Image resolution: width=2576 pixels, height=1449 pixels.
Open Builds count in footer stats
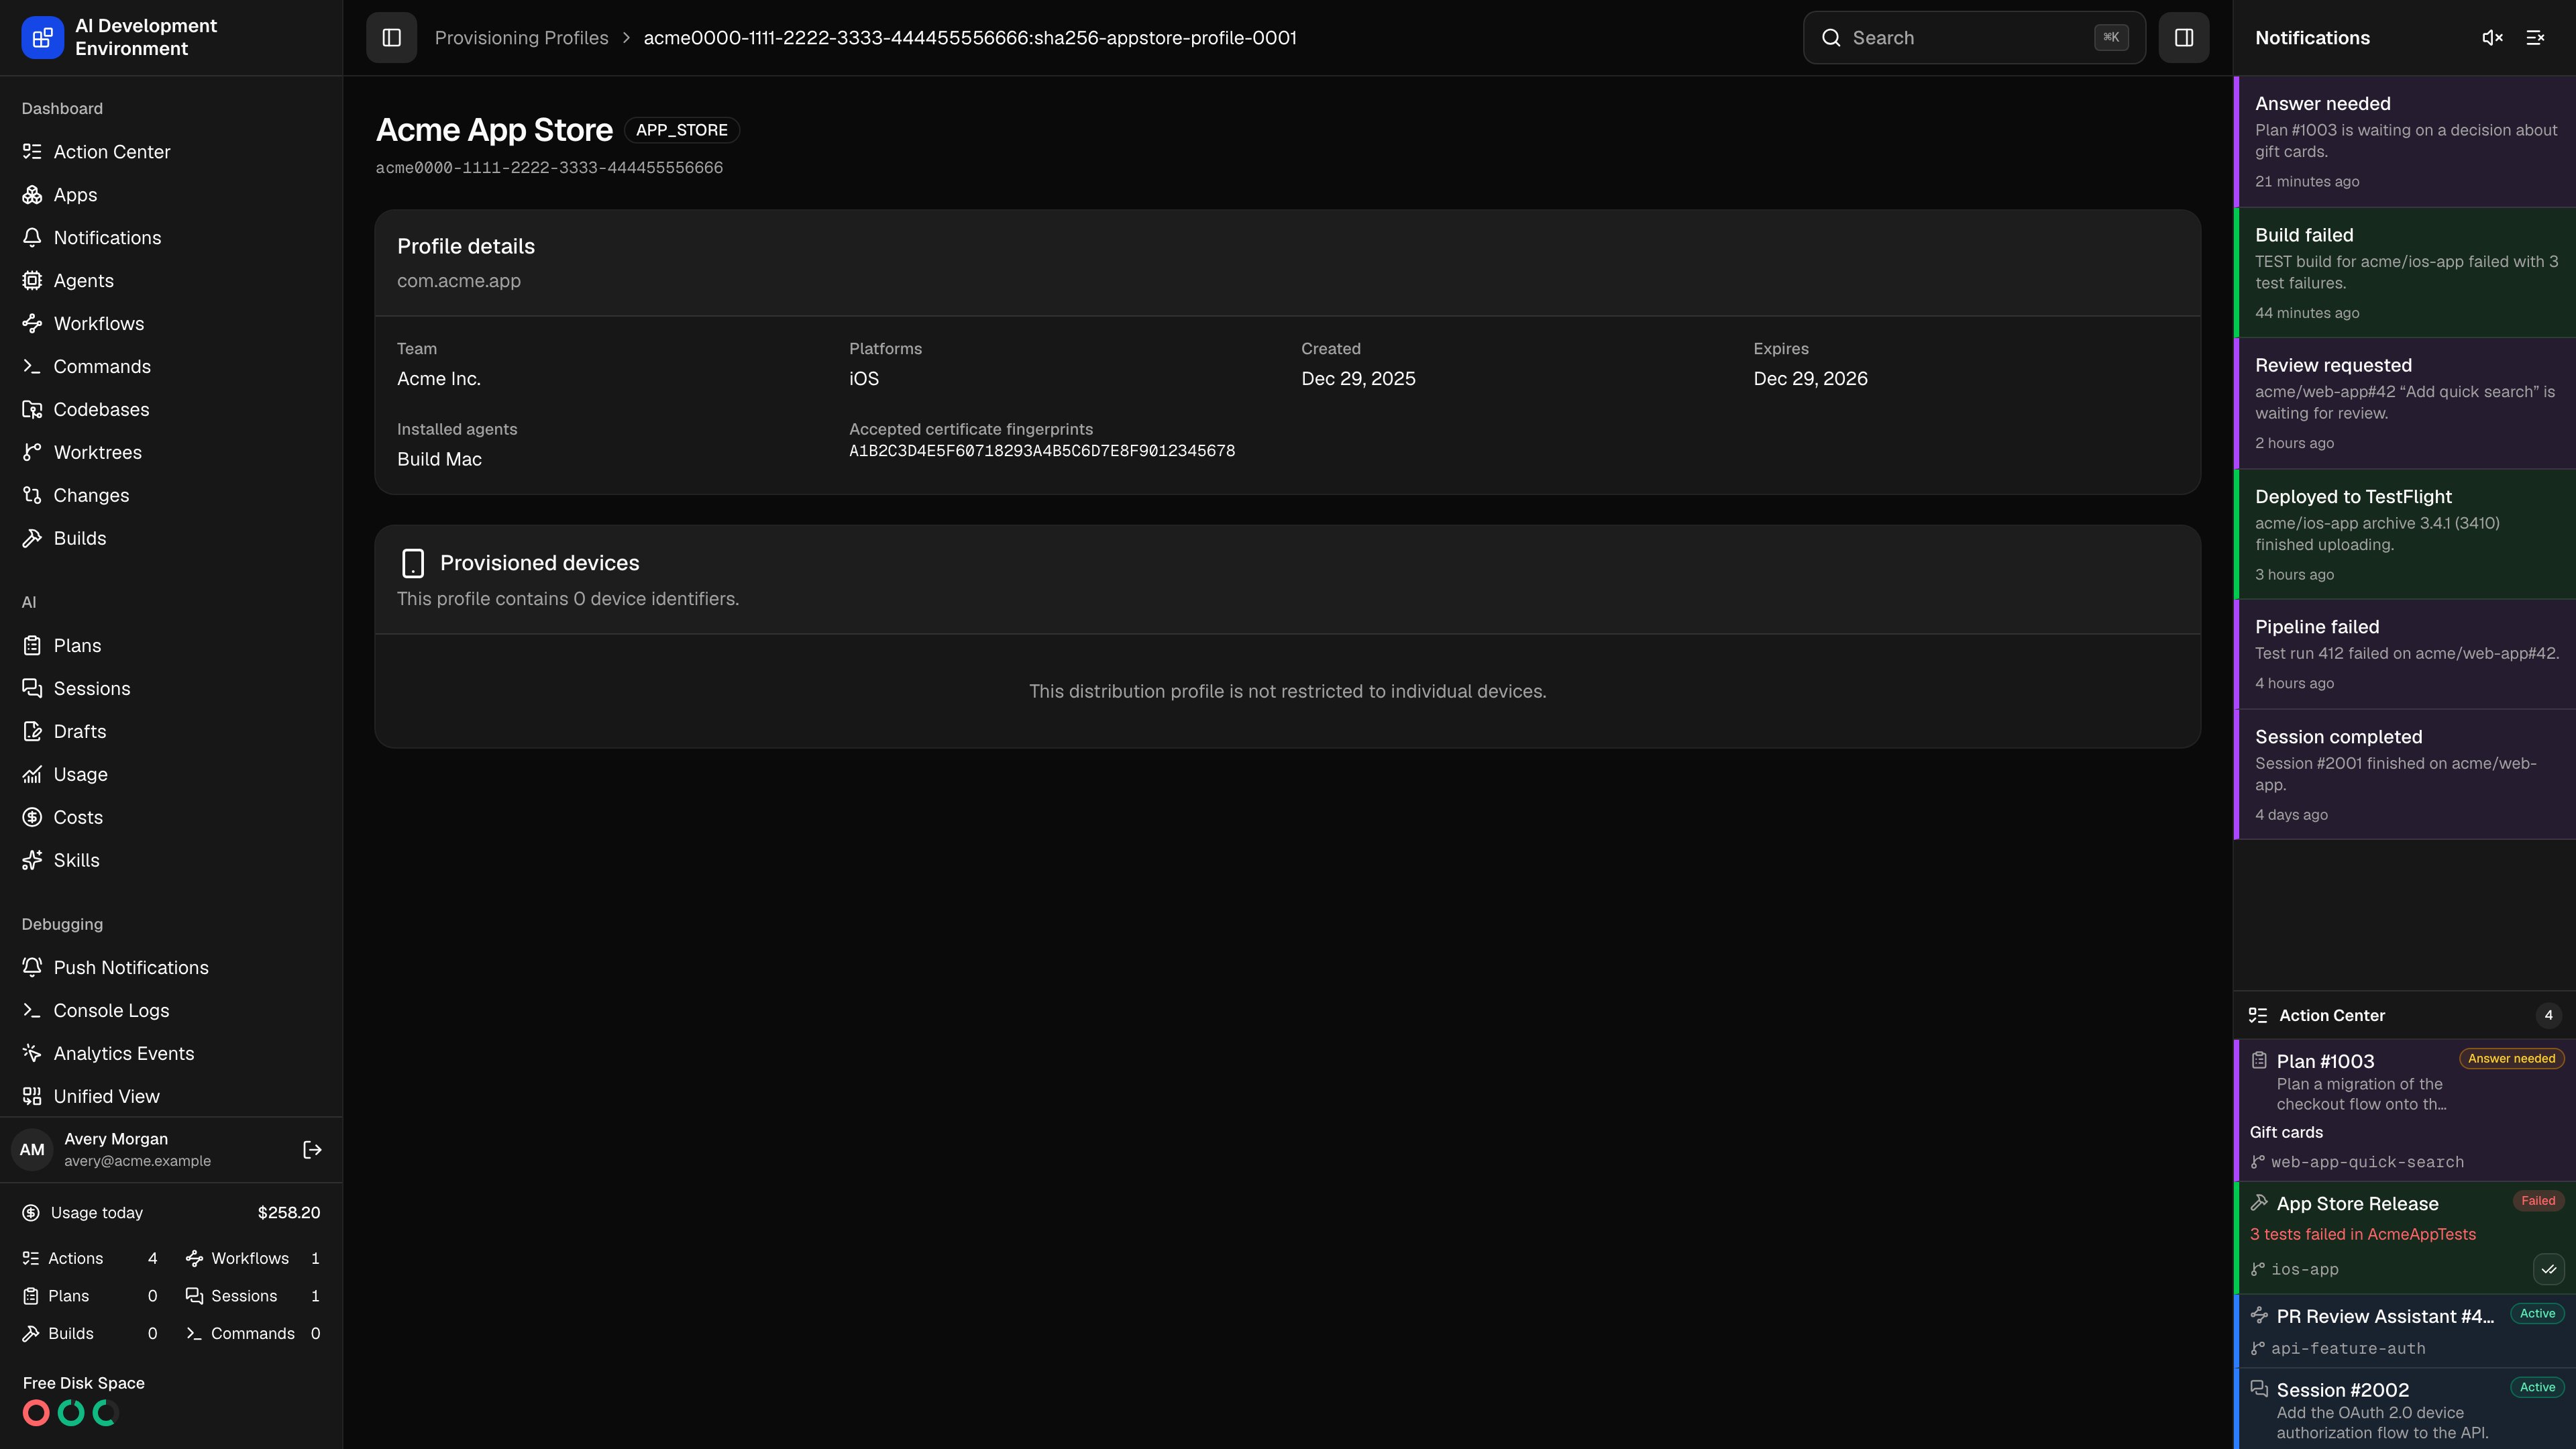coord(90,1334)
